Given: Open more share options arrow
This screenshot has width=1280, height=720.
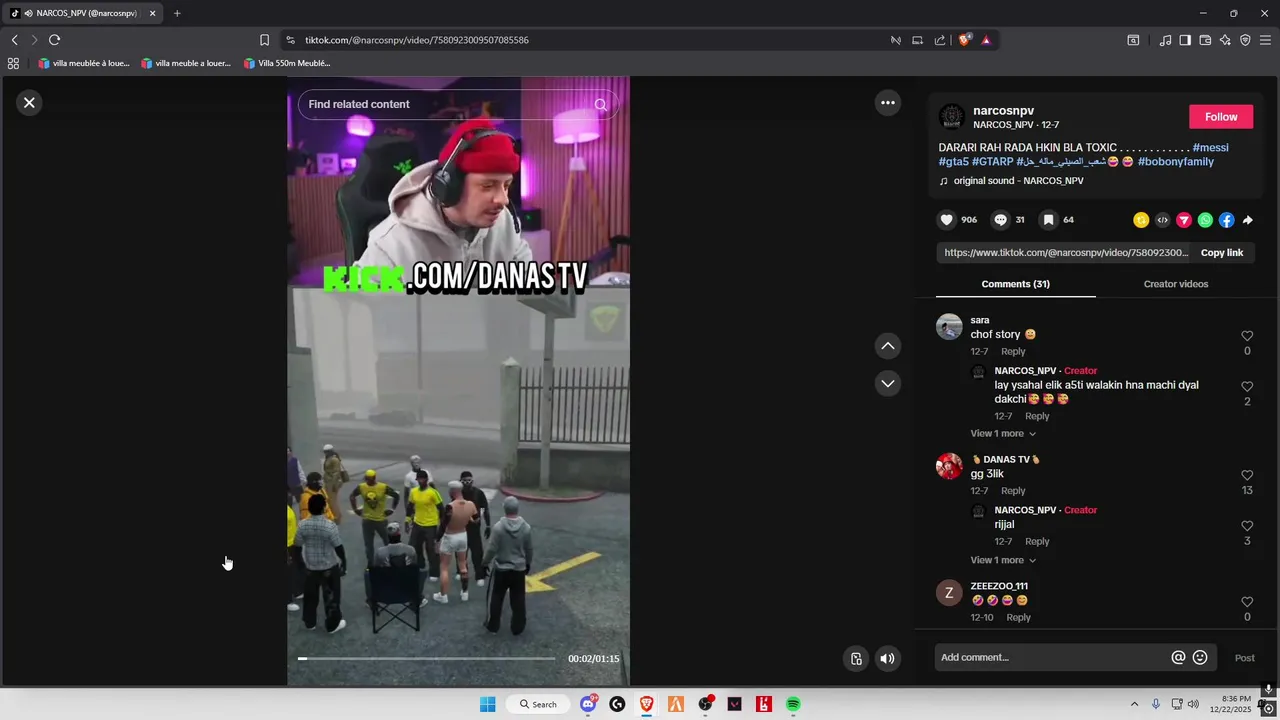Looking at the screenshot, I should coord(1247,220).
